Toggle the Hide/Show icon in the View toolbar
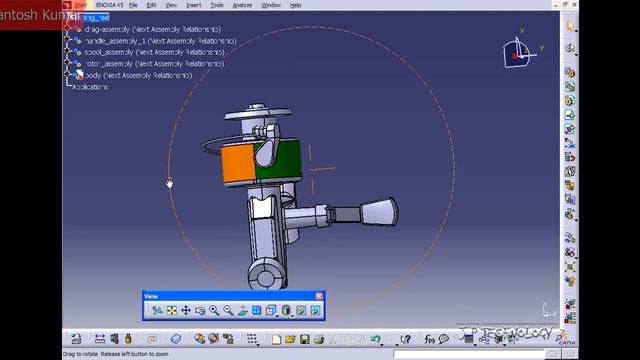The image size is (640, 360). [x=301, y=311]
